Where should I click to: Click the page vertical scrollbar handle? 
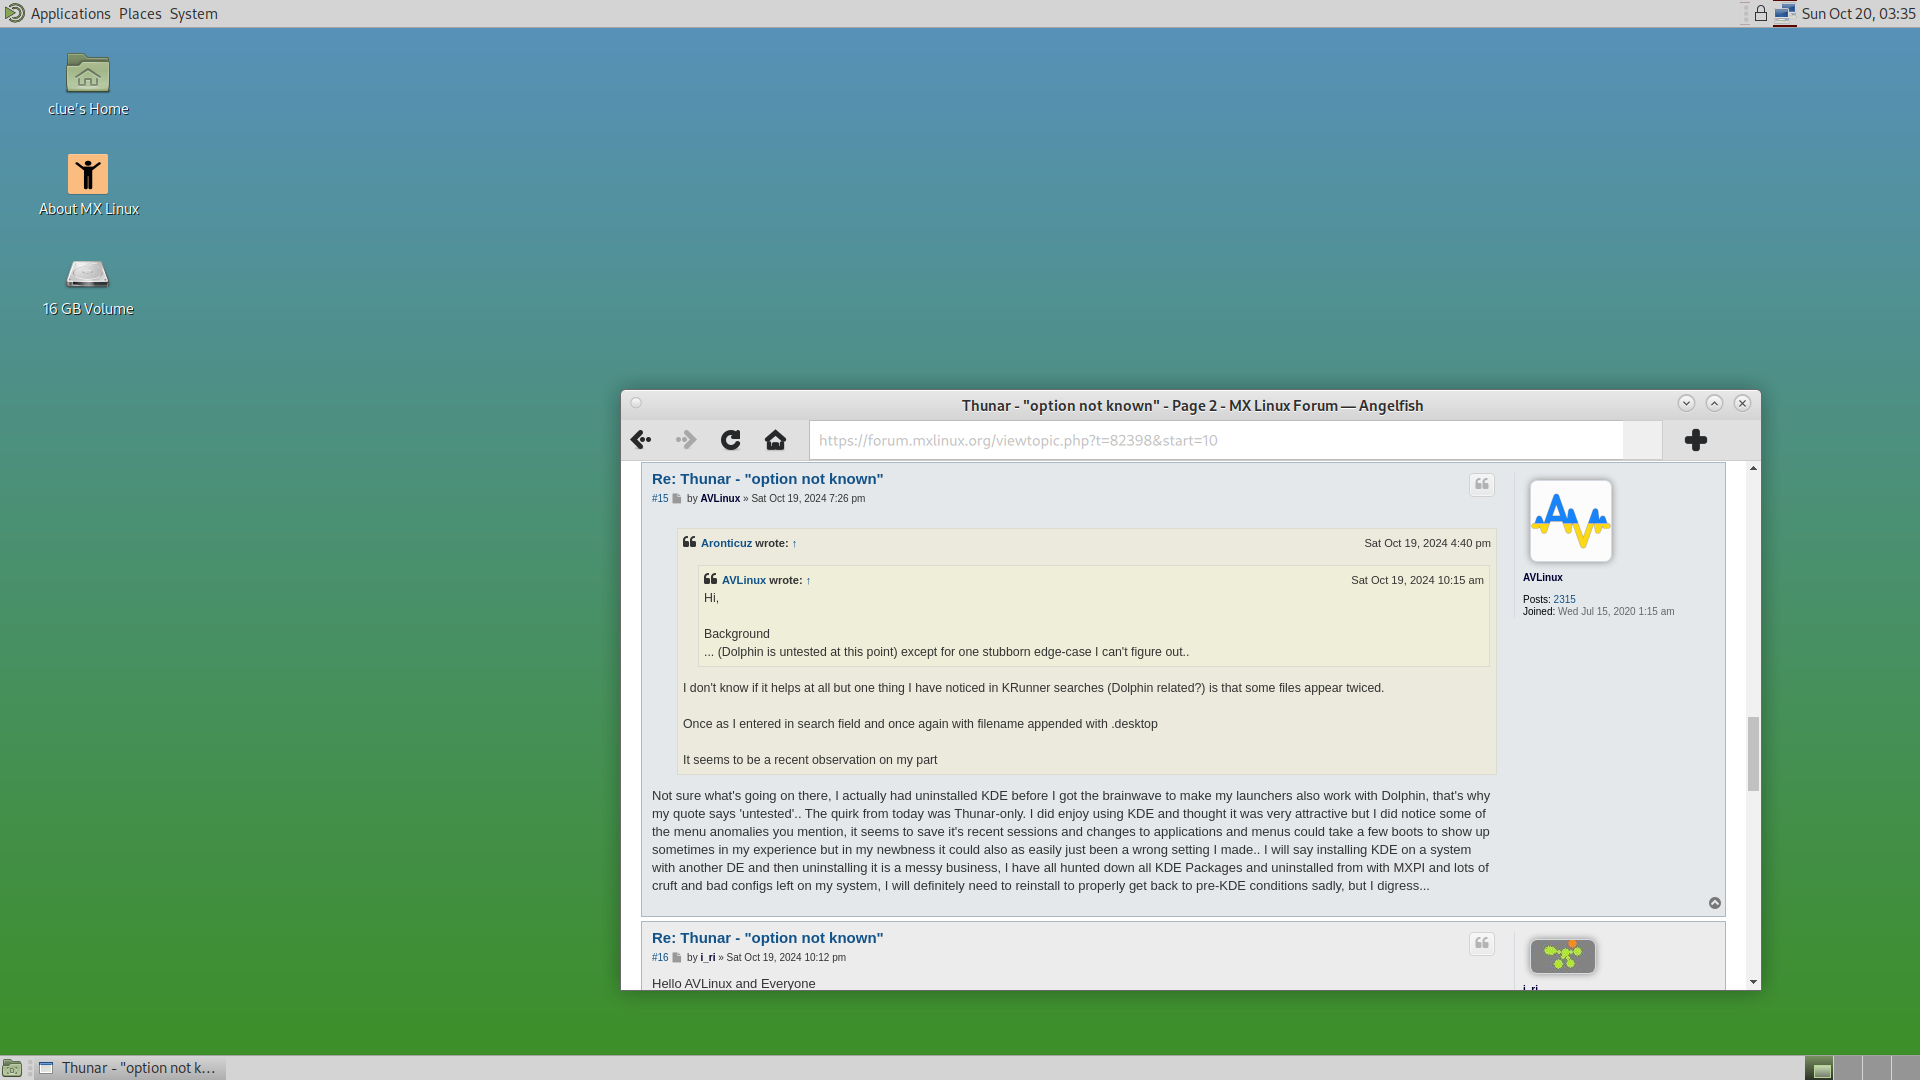click(1753, 753)
